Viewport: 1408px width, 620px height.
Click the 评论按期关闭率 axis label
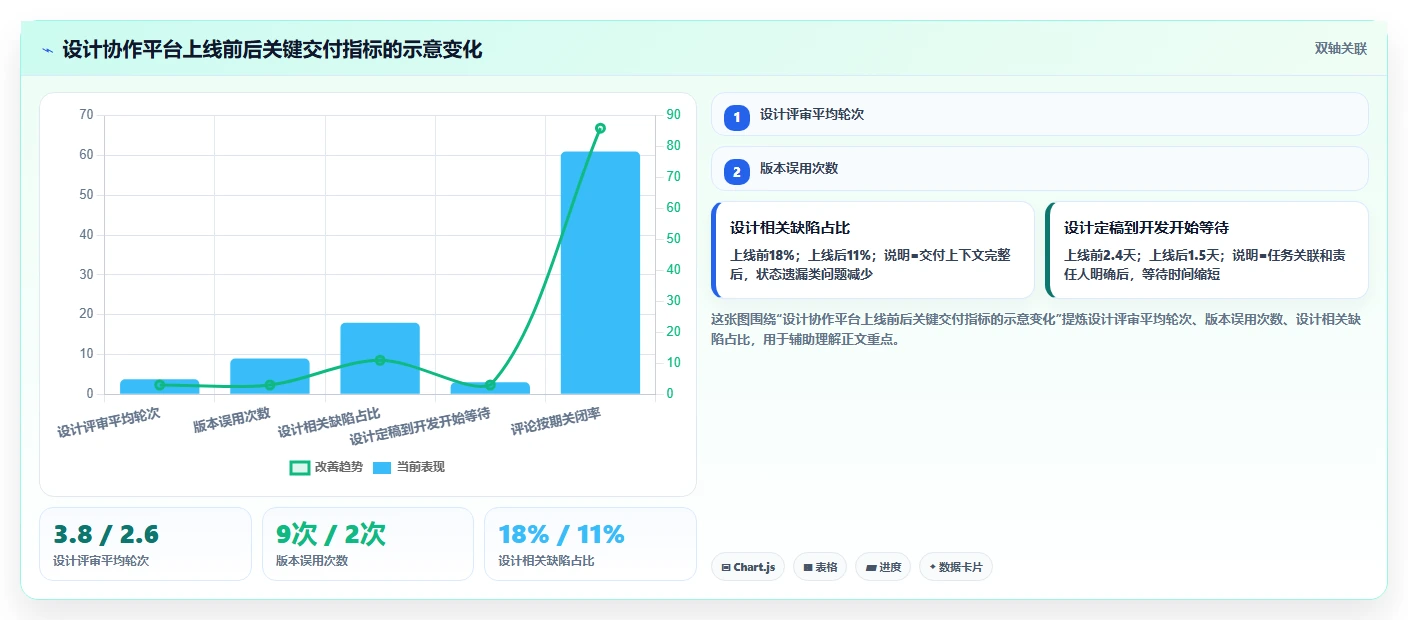coord(556,421)
